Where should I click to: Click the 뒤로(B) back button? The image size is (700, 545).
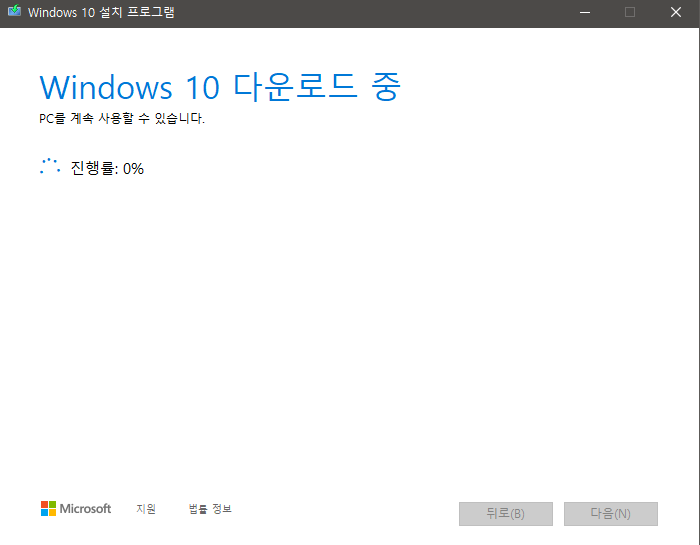pos(506,514)
